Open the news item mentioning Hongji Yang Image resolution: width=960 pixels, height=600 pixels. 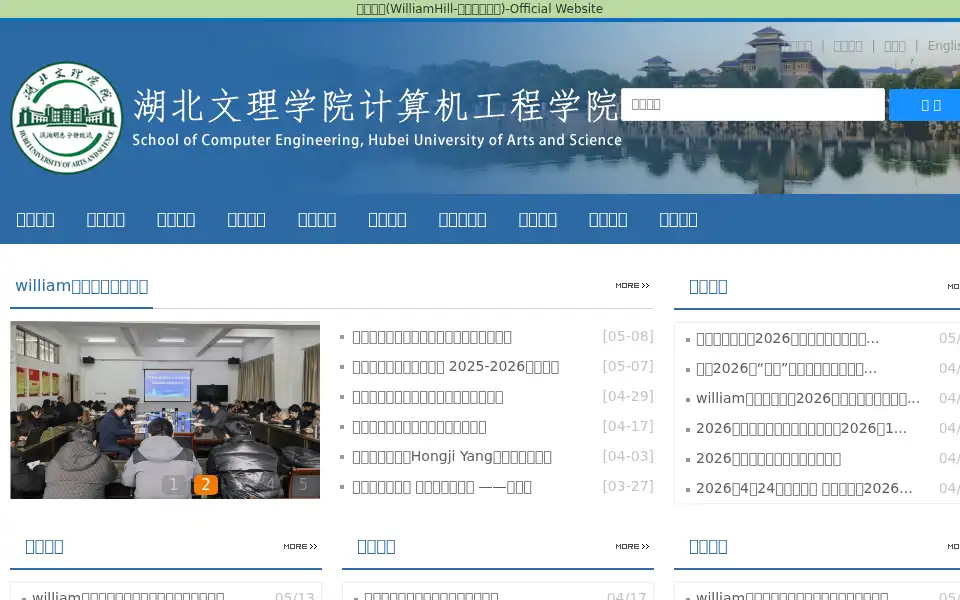pyautogui.click(x=452, y=457)
